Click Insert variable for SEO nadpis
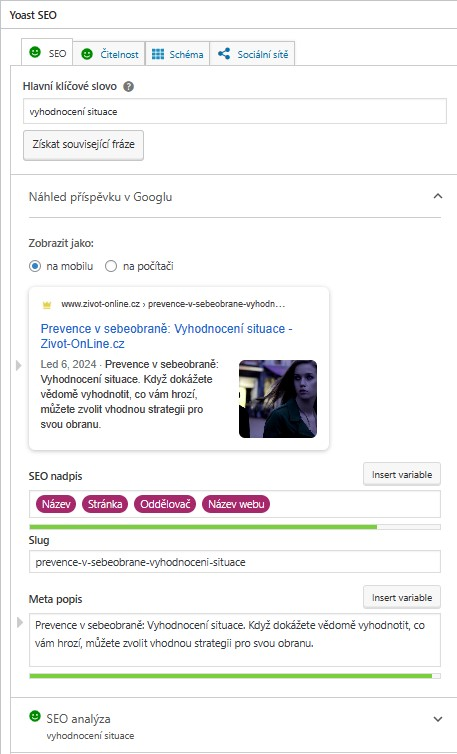 click(402, 475)
